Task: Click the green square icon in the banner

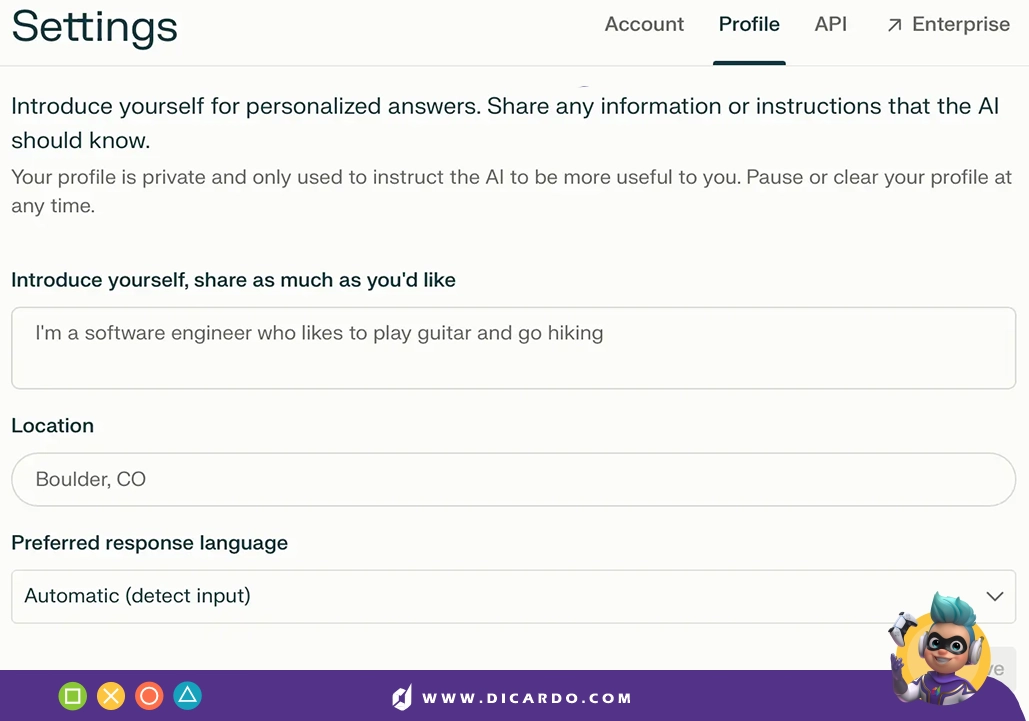Action: point(73,696)
